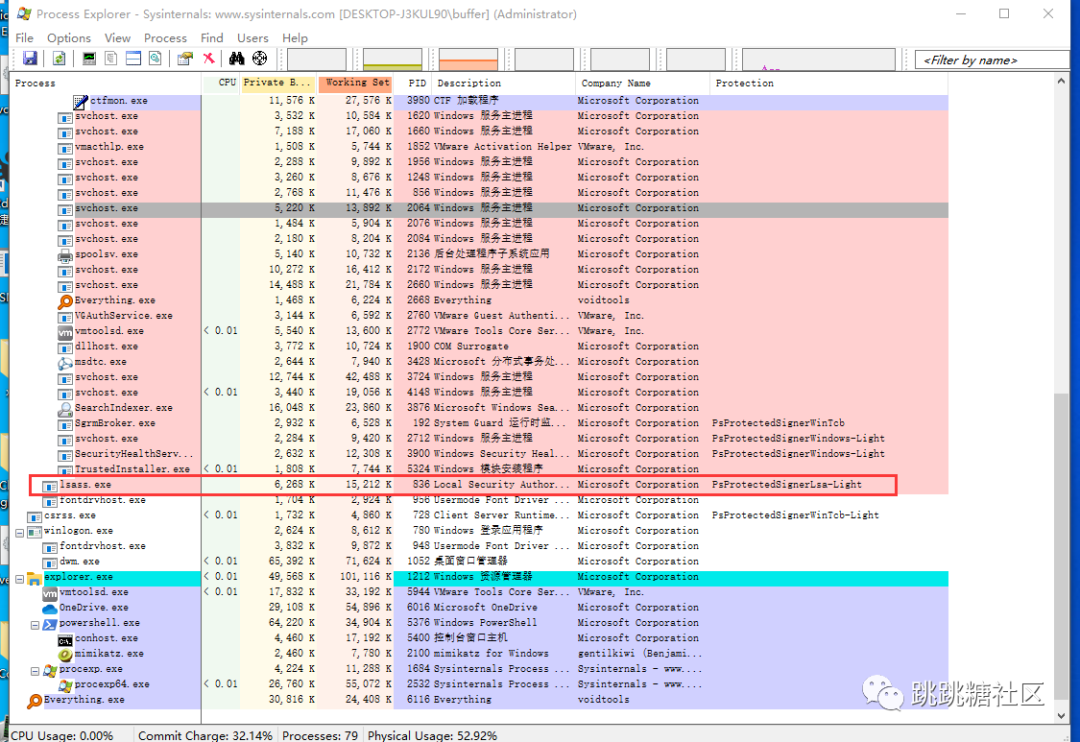Click the msdtc.exe icon
1080x742 pixels.
point(65,362)
